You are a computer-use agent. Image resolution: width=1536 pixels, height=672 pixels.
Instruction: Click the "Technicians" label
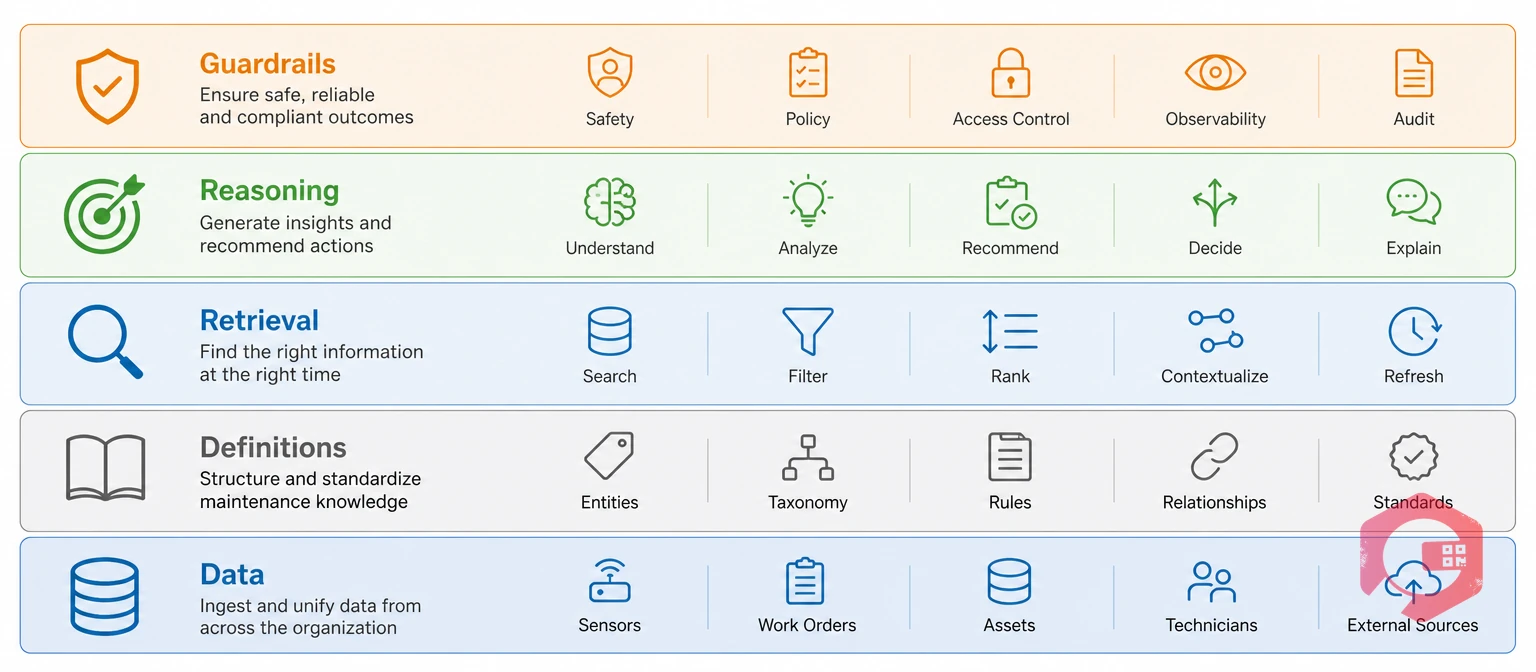tap(1212, 626)
